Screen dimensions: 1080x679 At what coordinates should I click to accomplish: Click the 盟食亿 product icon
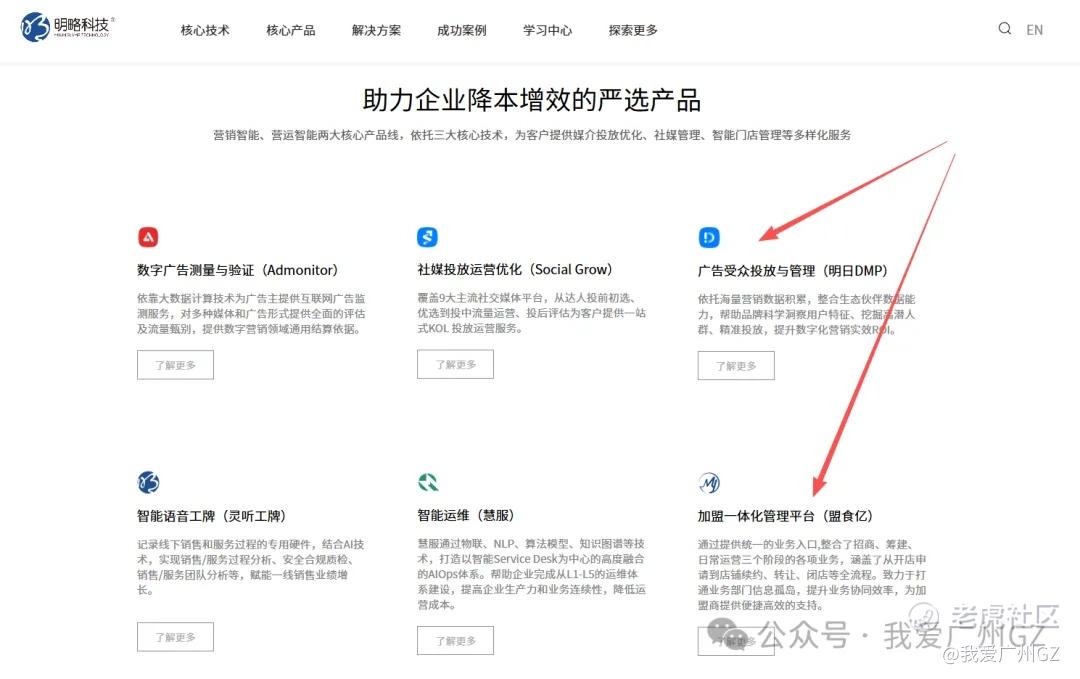pos(709,483)
